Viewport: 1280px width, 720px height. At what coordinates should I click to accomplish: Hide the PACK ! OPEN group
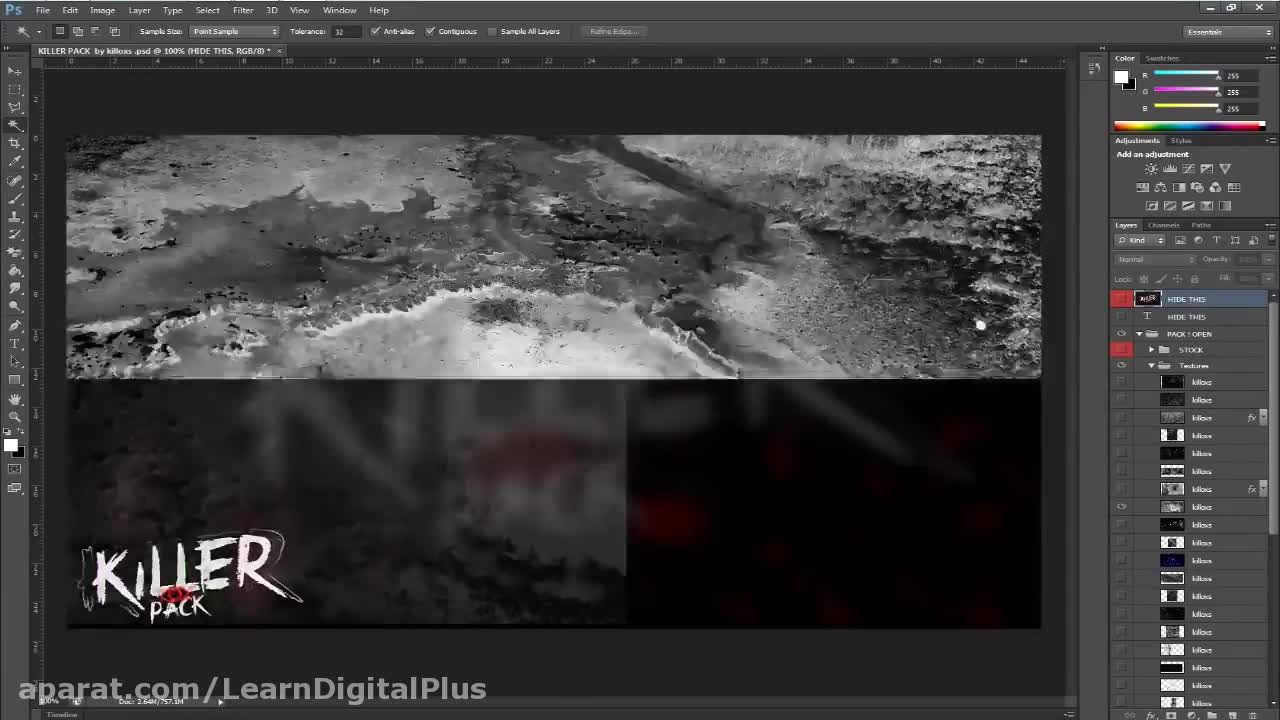pos(1121,334)
